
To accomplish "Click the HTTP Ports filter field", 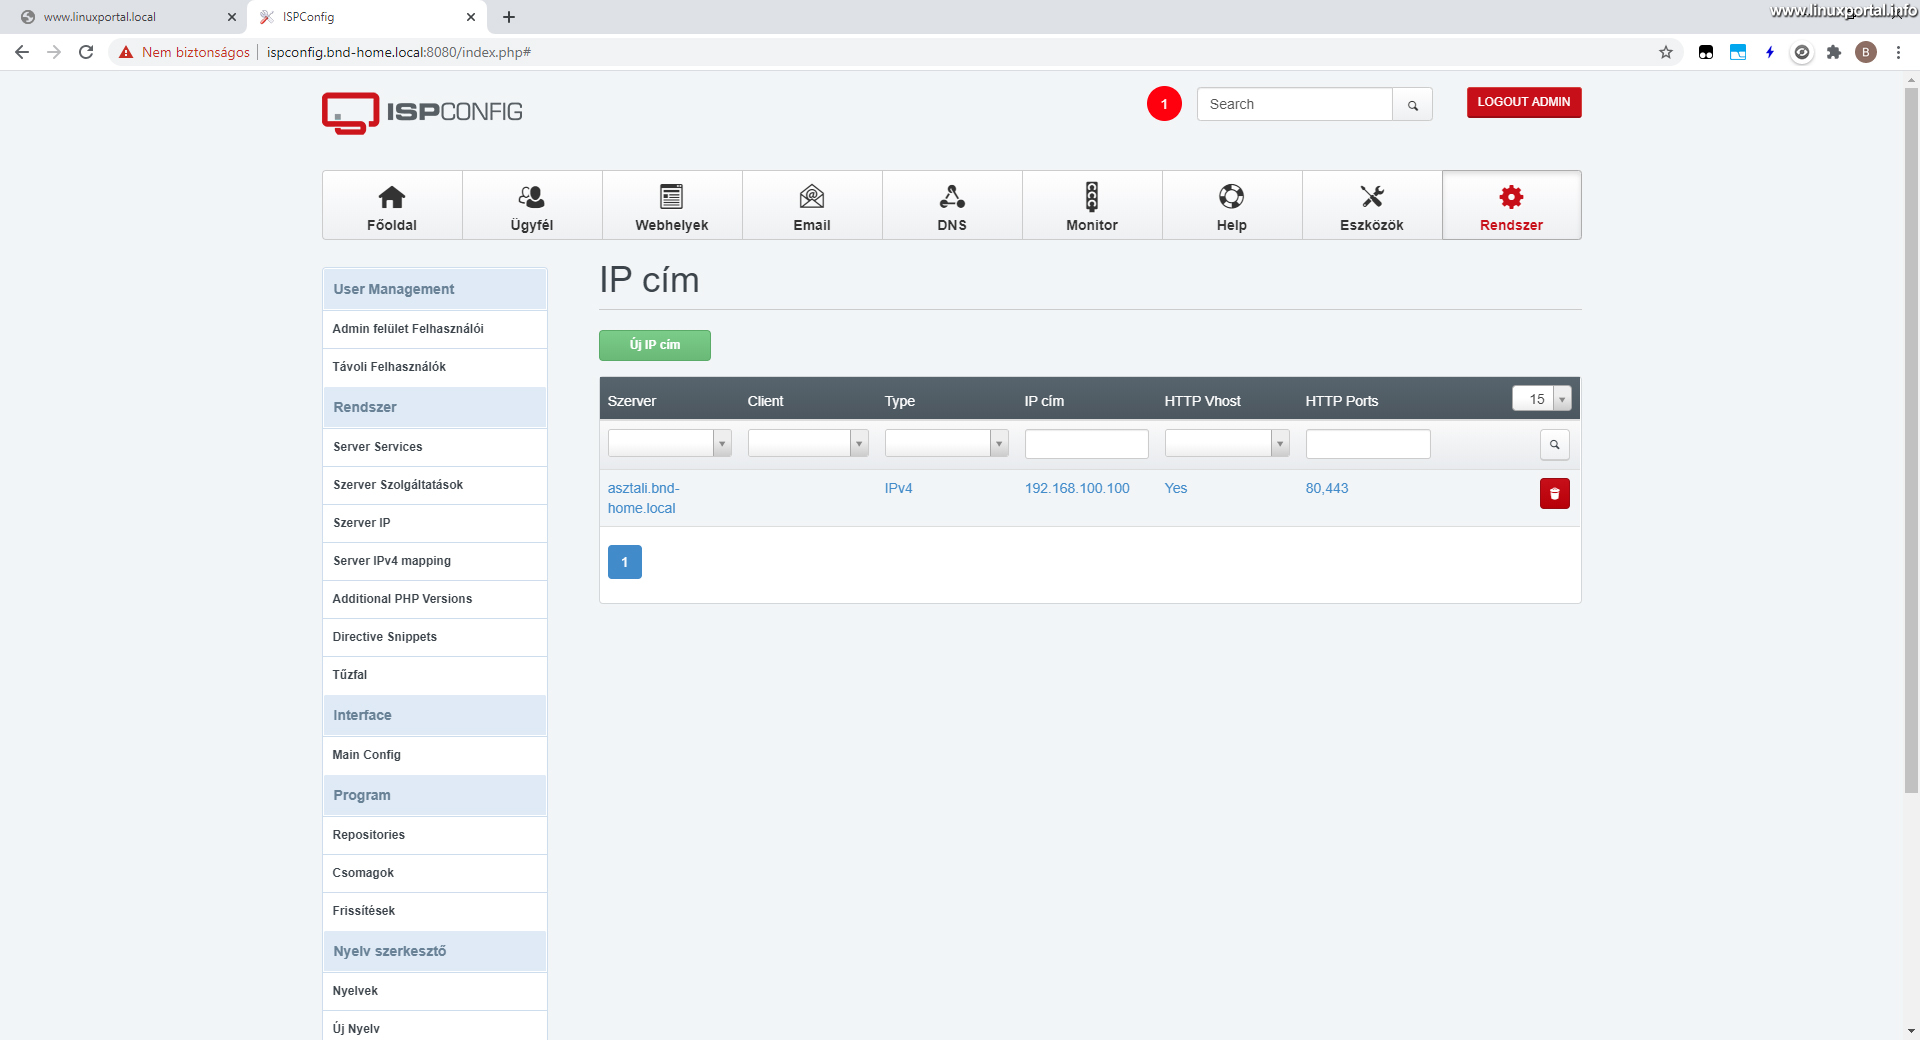I will (x=1368, y=444).
